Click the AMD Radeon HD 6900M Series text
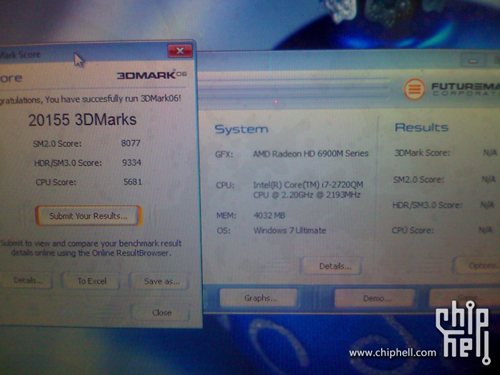The image size is (500, 375). [x=311, y=153]
